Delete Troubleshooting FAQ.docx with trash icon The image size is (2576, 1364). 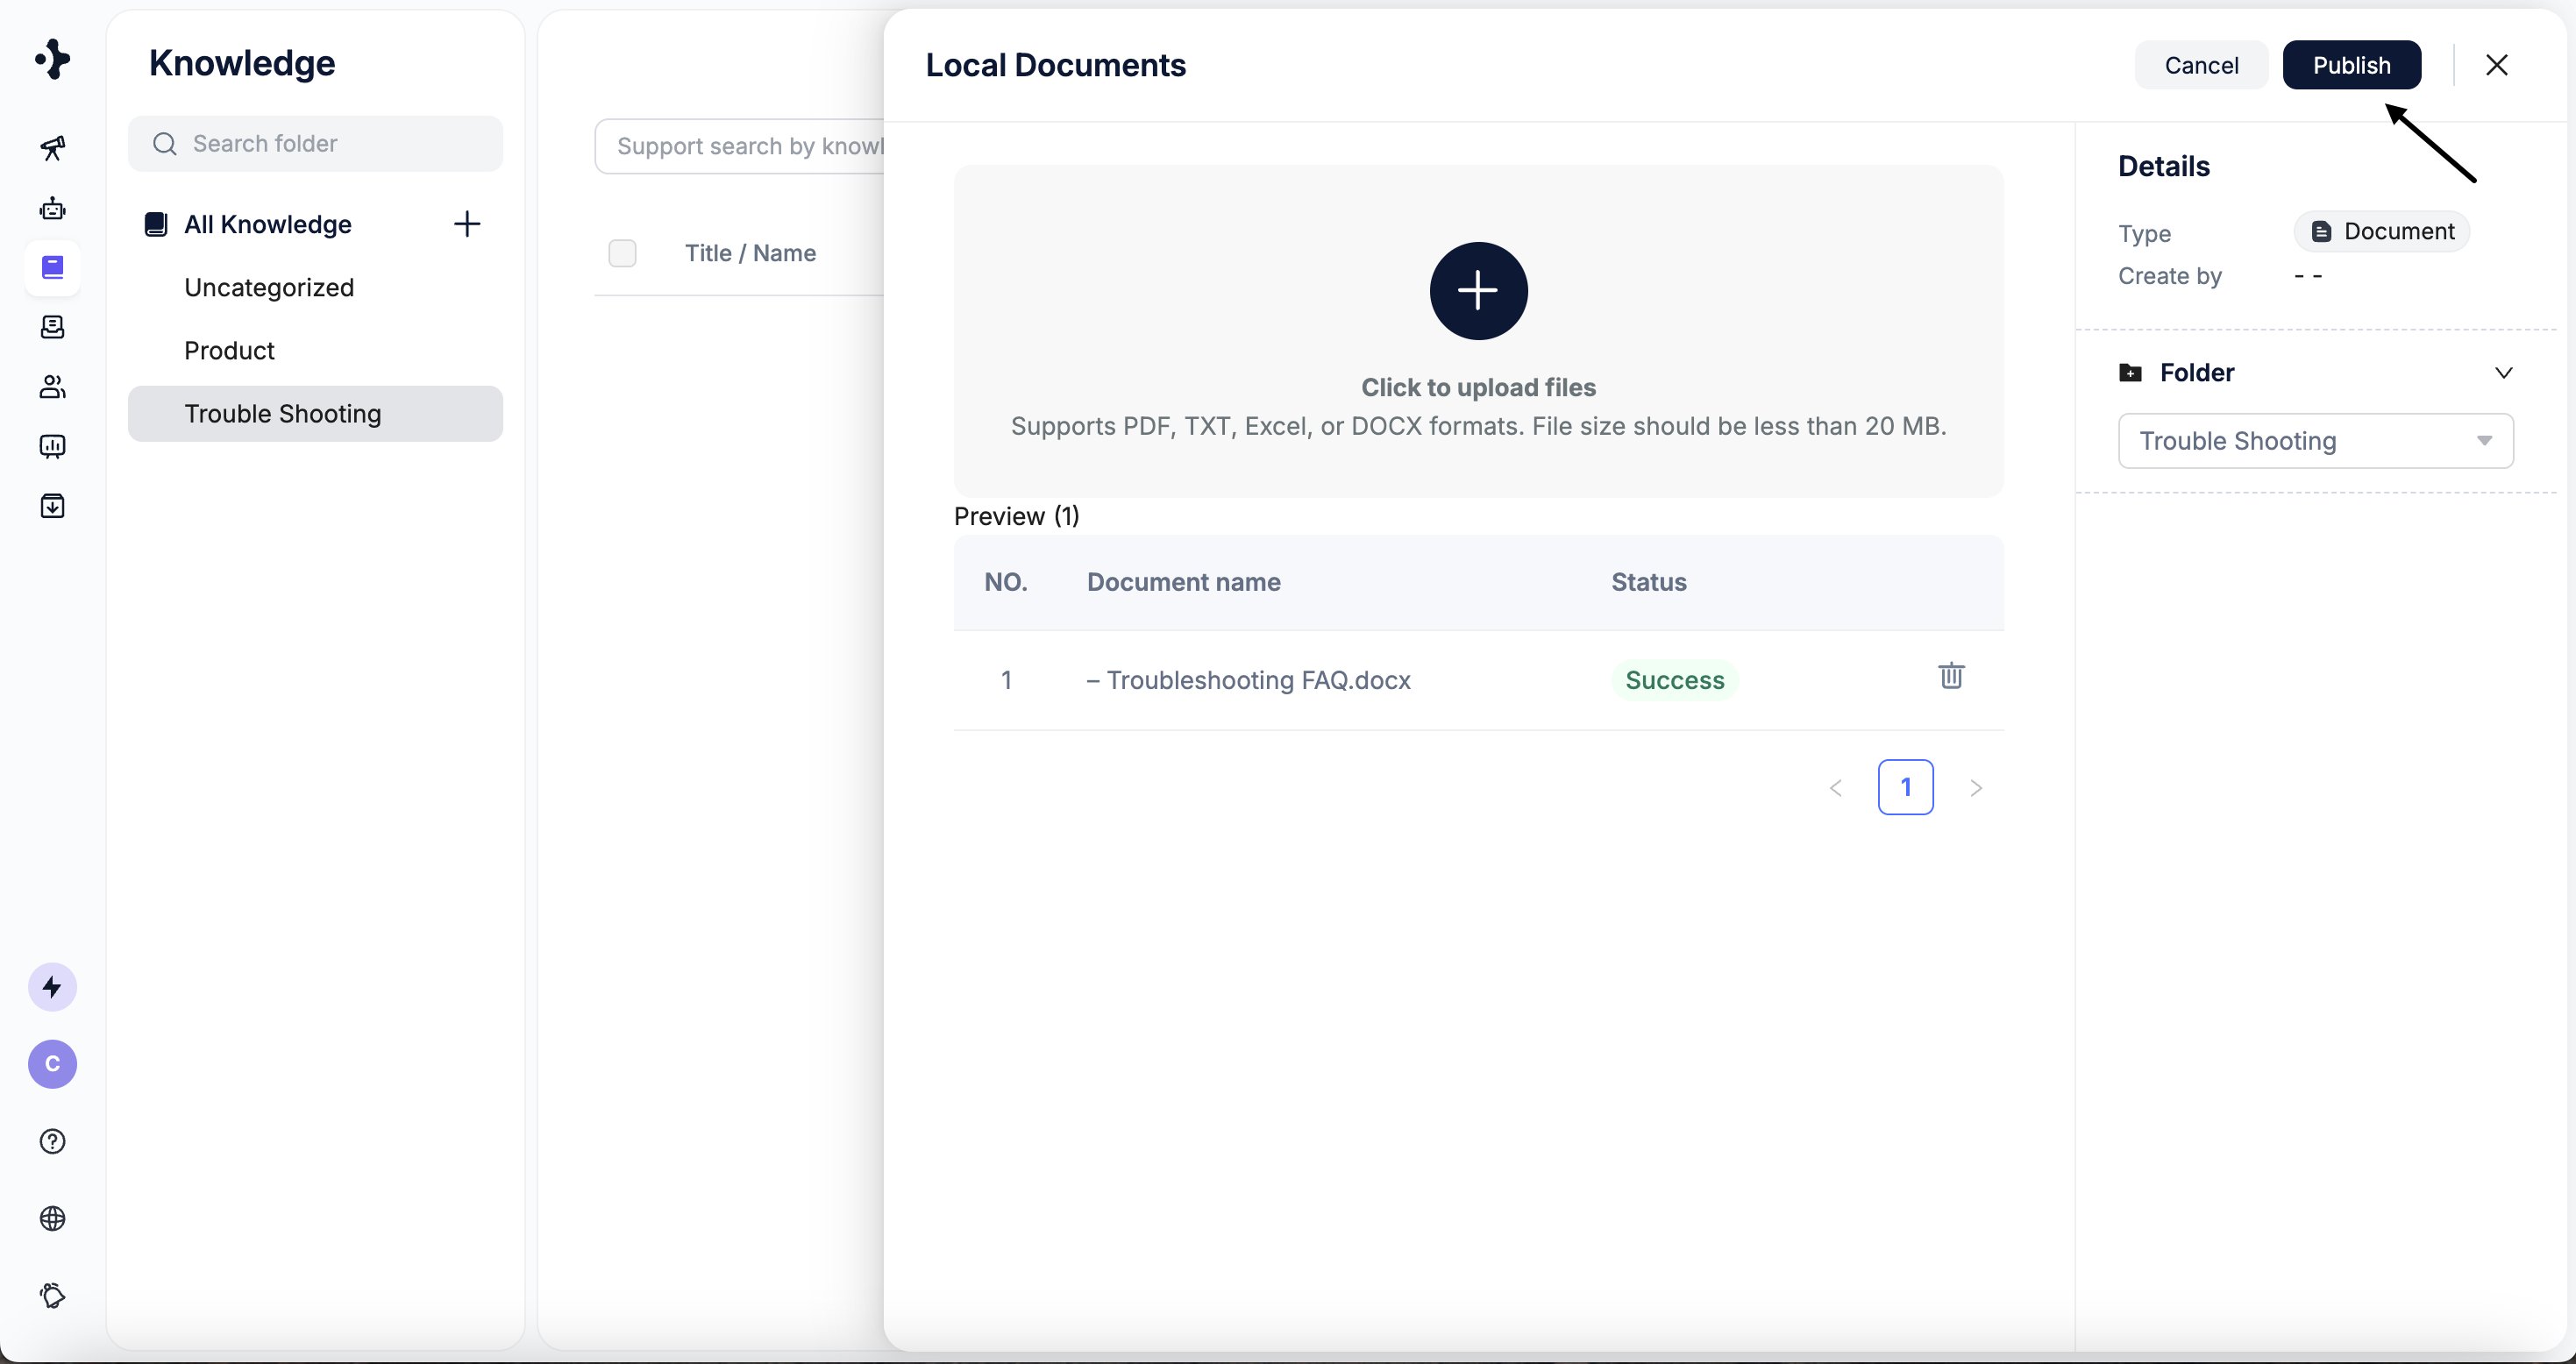[1951, 676]
